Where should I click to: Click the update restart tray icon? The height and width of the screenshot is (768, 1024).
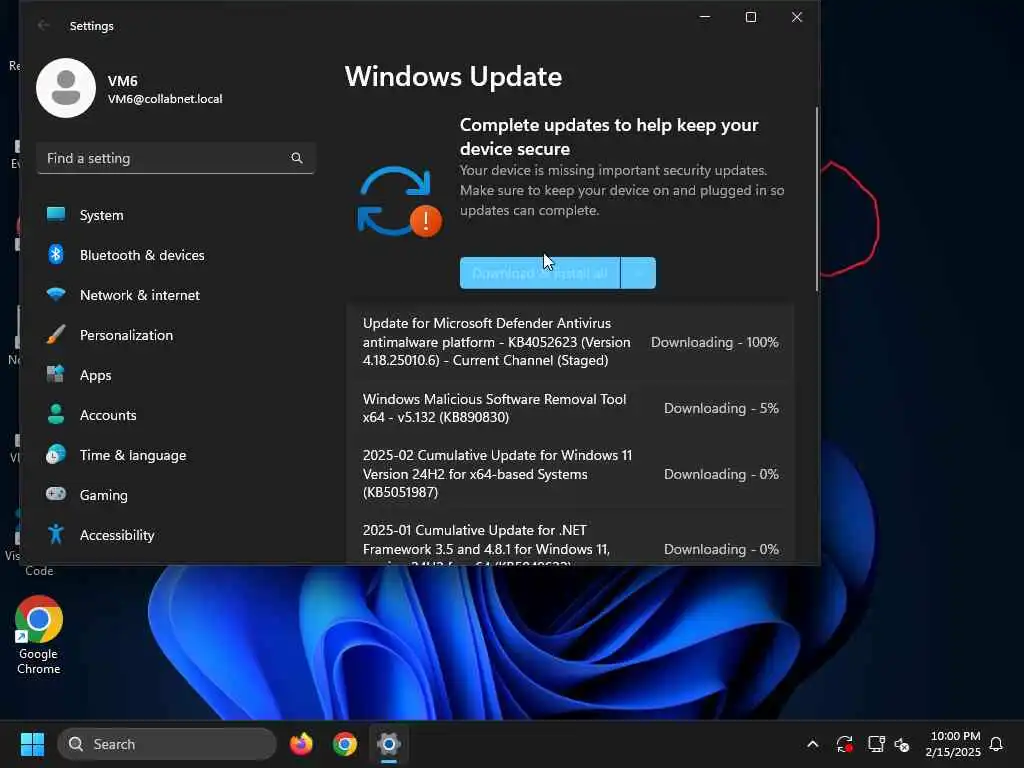coord(844,744)
